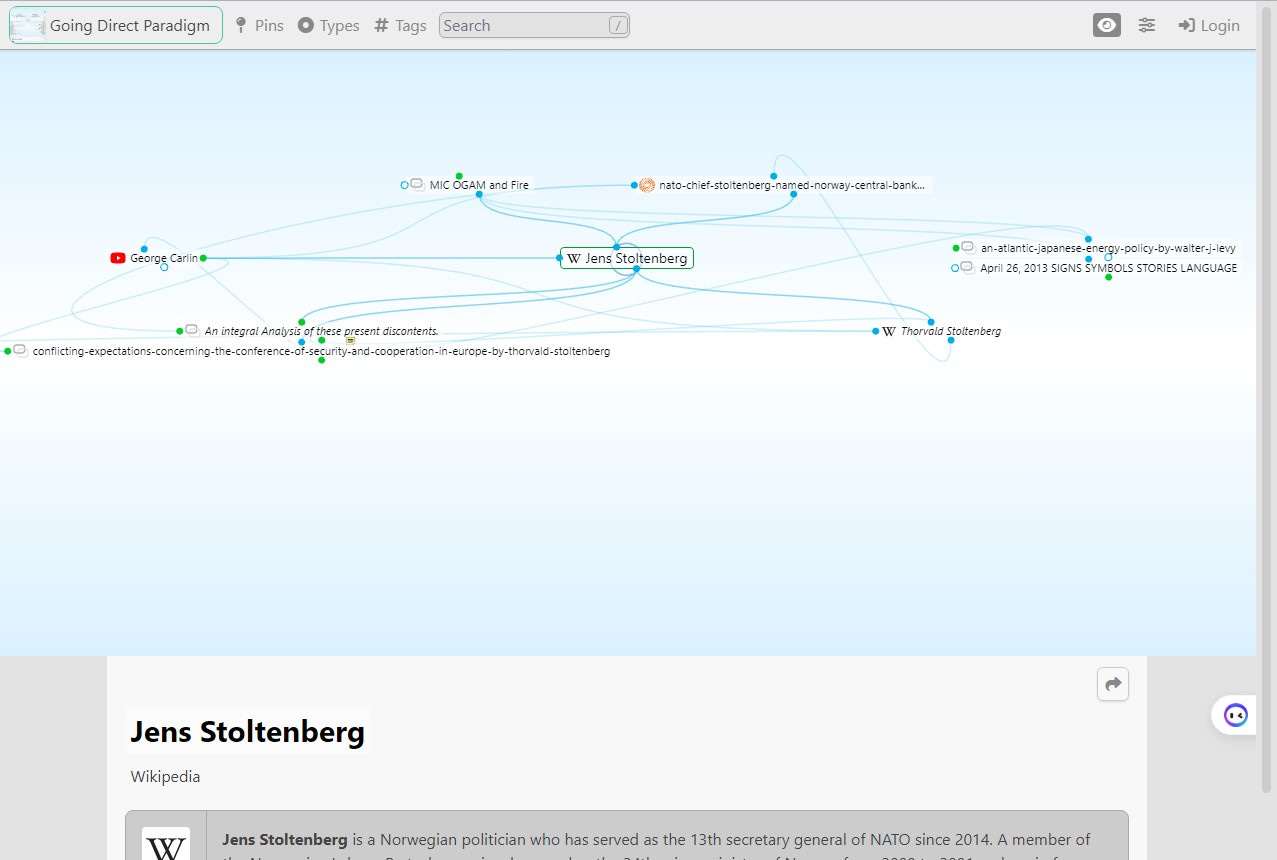Open the purple chat assistant widget
1277x860 pixels.
point(1236,715)
